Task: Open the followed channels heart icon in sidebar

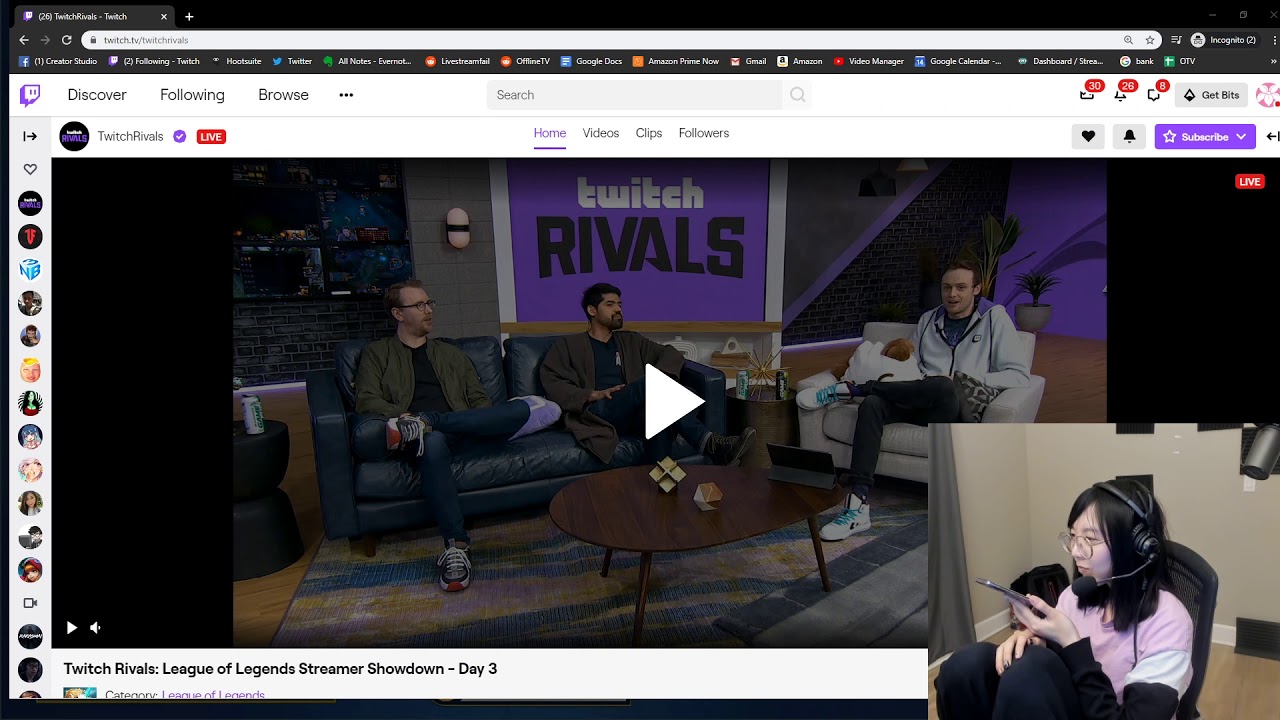Action: point(30,170)
